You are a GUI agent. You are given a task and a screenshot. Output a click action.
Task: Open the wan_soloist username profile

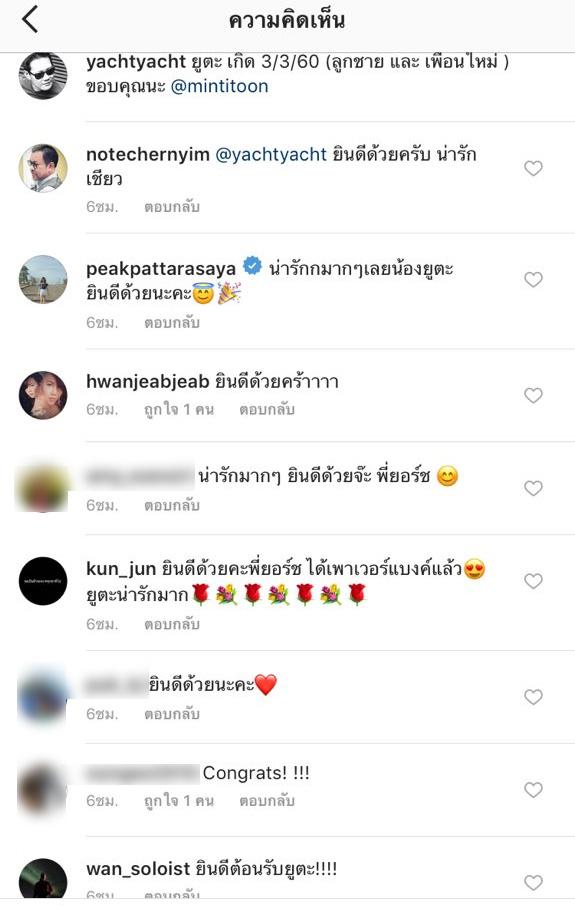(x=138, y=869)
